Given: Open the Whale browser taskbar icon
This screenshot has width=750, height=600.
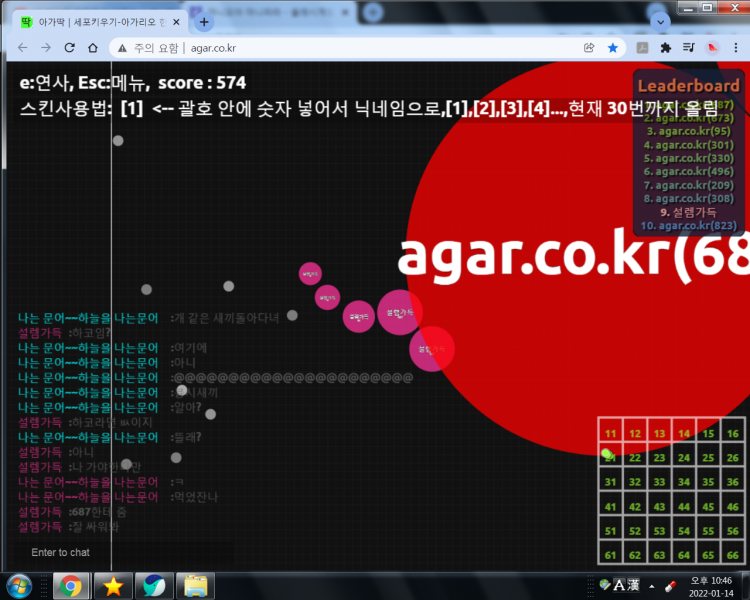Looking at the screenshot, I should coord(154,586).
